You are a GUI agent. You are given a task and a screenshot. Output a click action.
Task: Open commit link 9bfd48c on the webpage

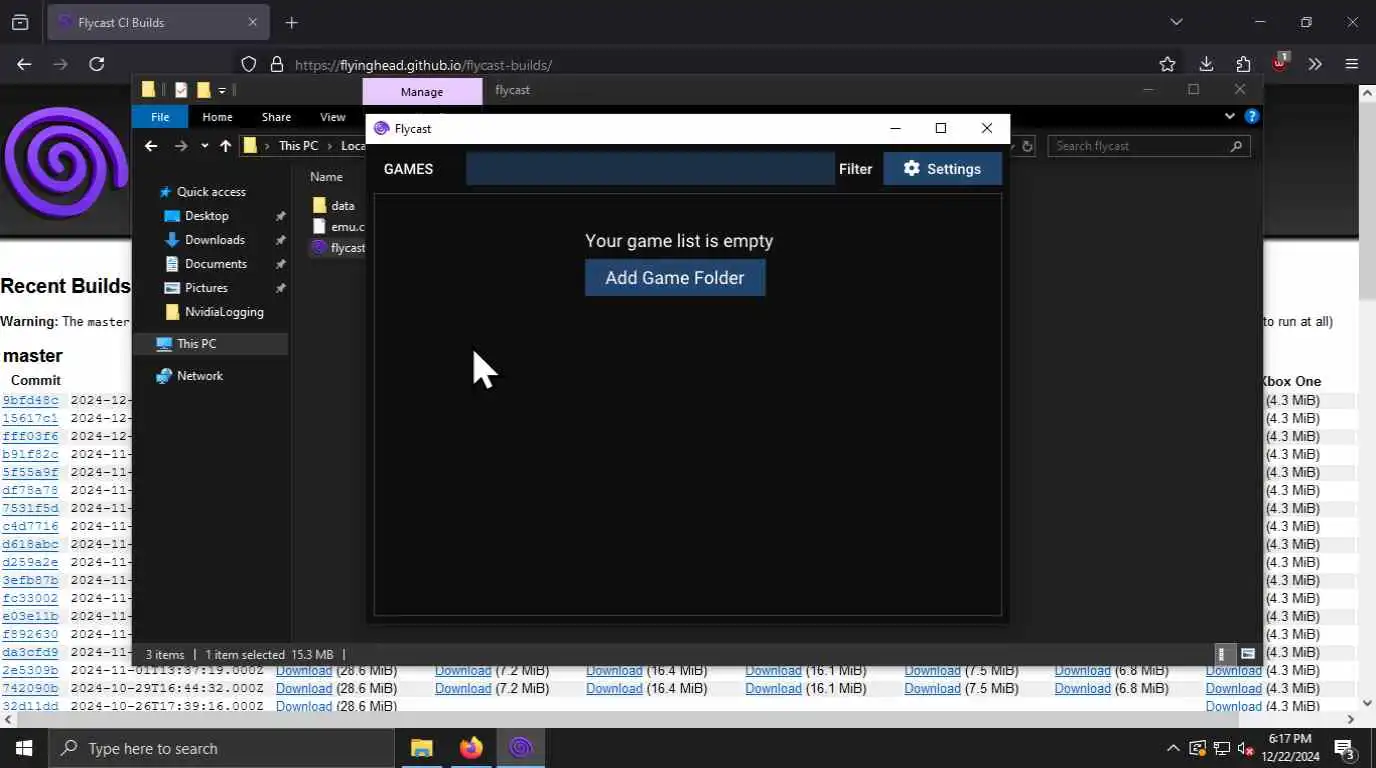point(30,400)
